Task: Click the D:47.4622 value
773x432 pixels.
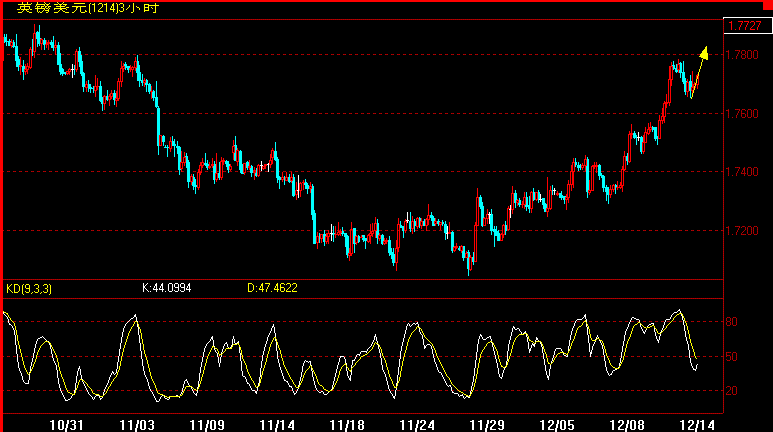Action: [272, 288]
